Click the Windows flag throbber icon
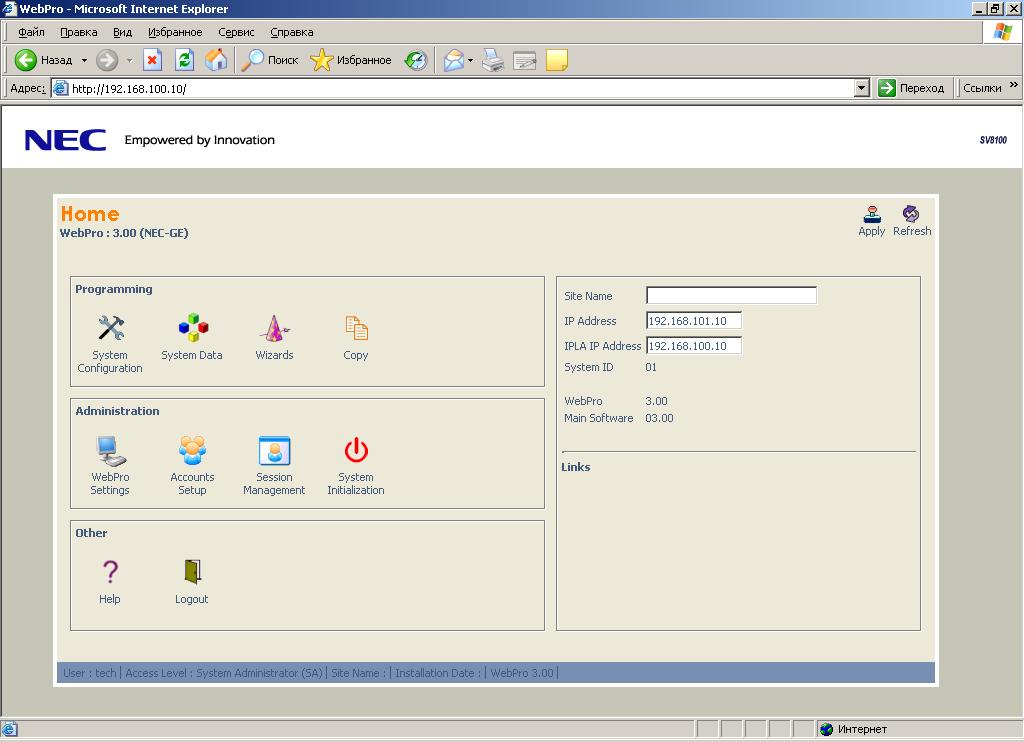The image size is (1024, 742). click(1002, 31)
